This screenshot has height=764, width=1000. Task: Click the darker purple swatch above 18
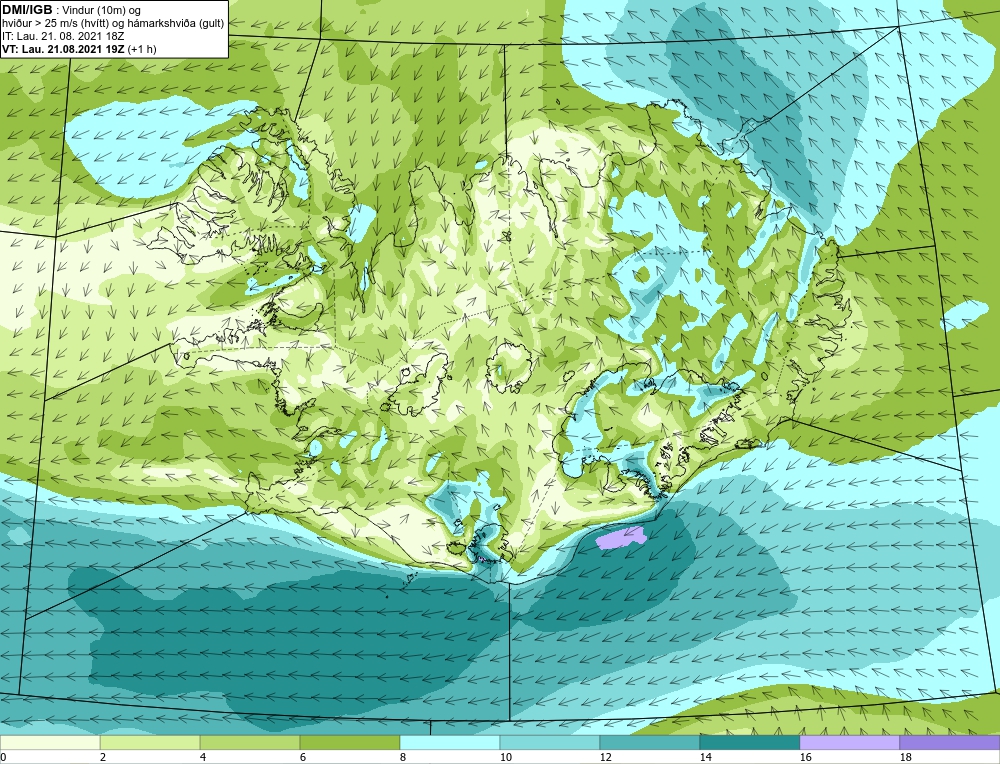point(950,743)
